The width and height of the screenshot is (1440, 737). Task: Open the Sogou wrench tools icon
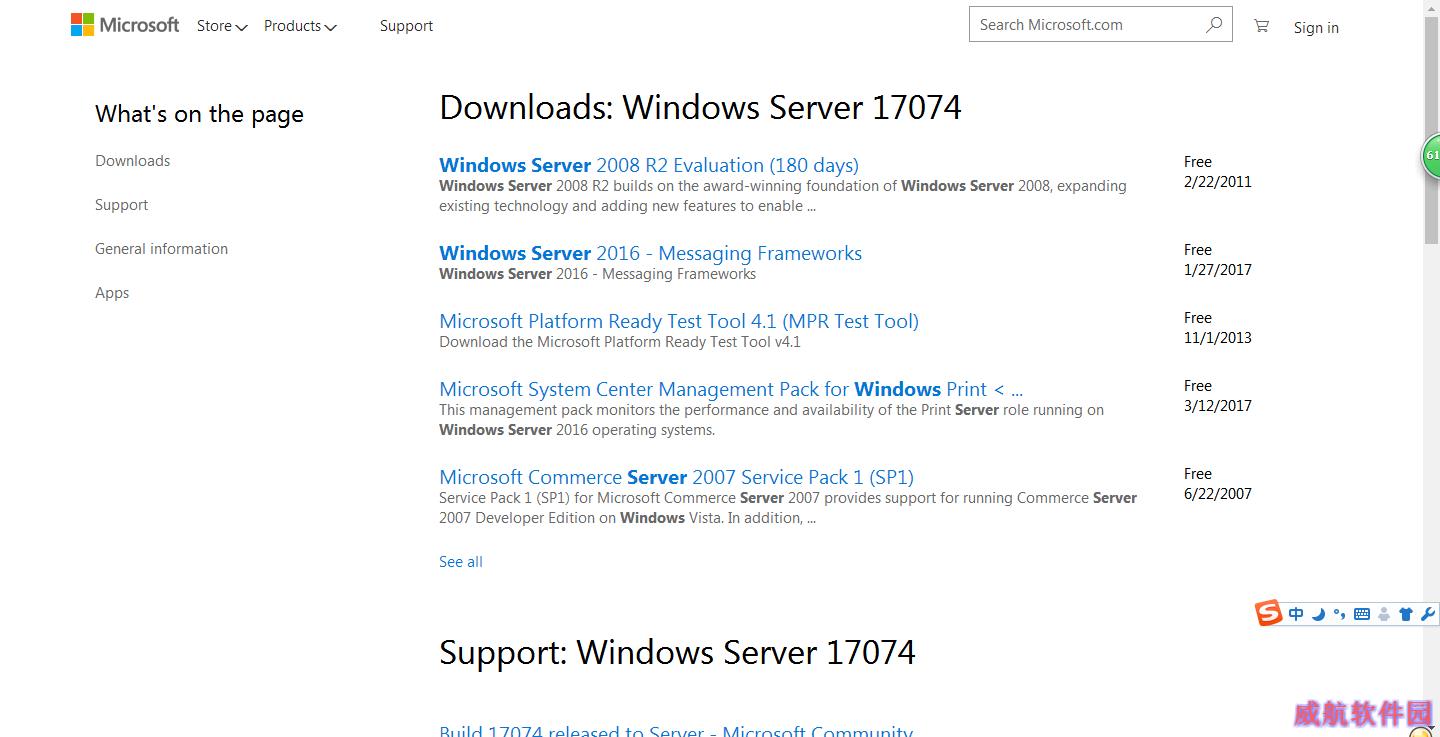tap(1428, 614)
